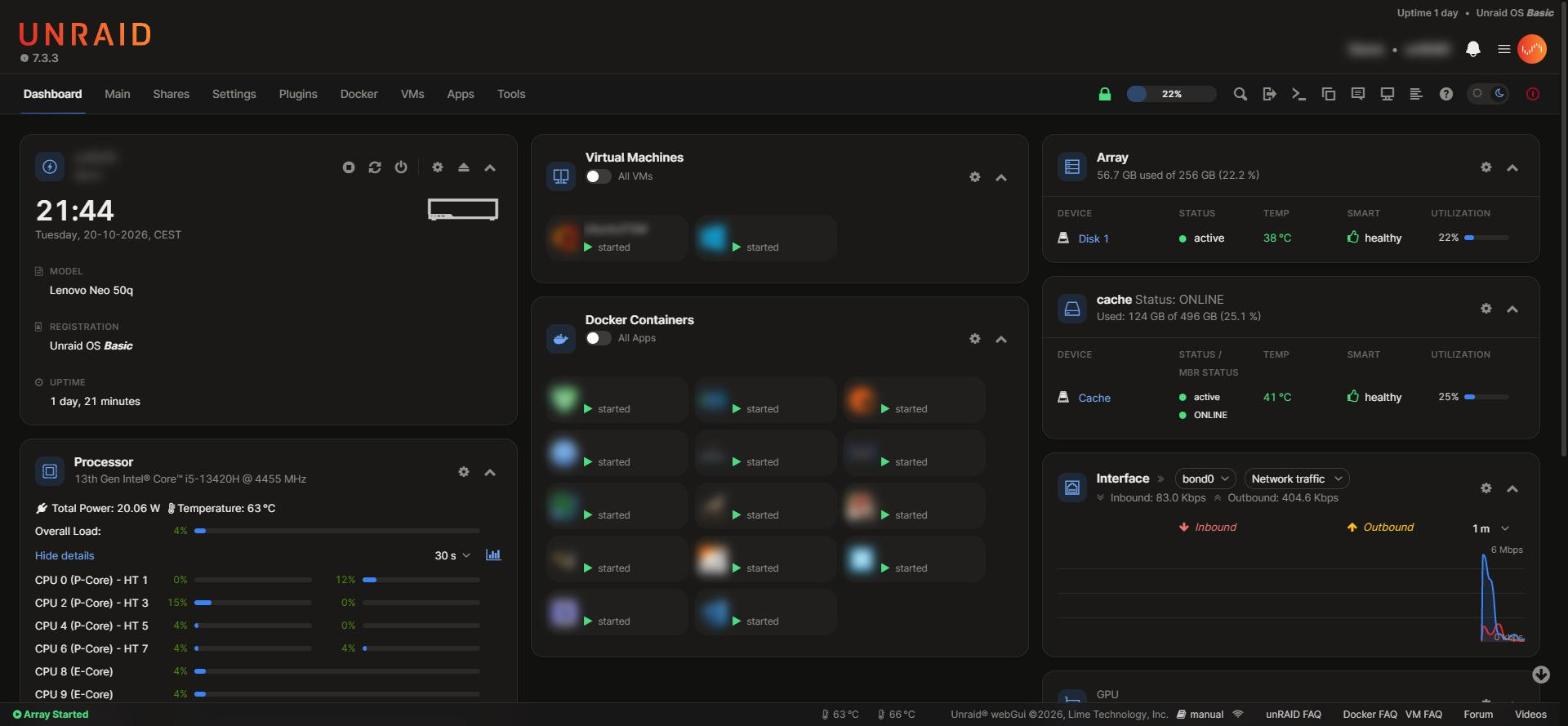Click the hamburger menu next to avatar

(x=1503, y=48)
